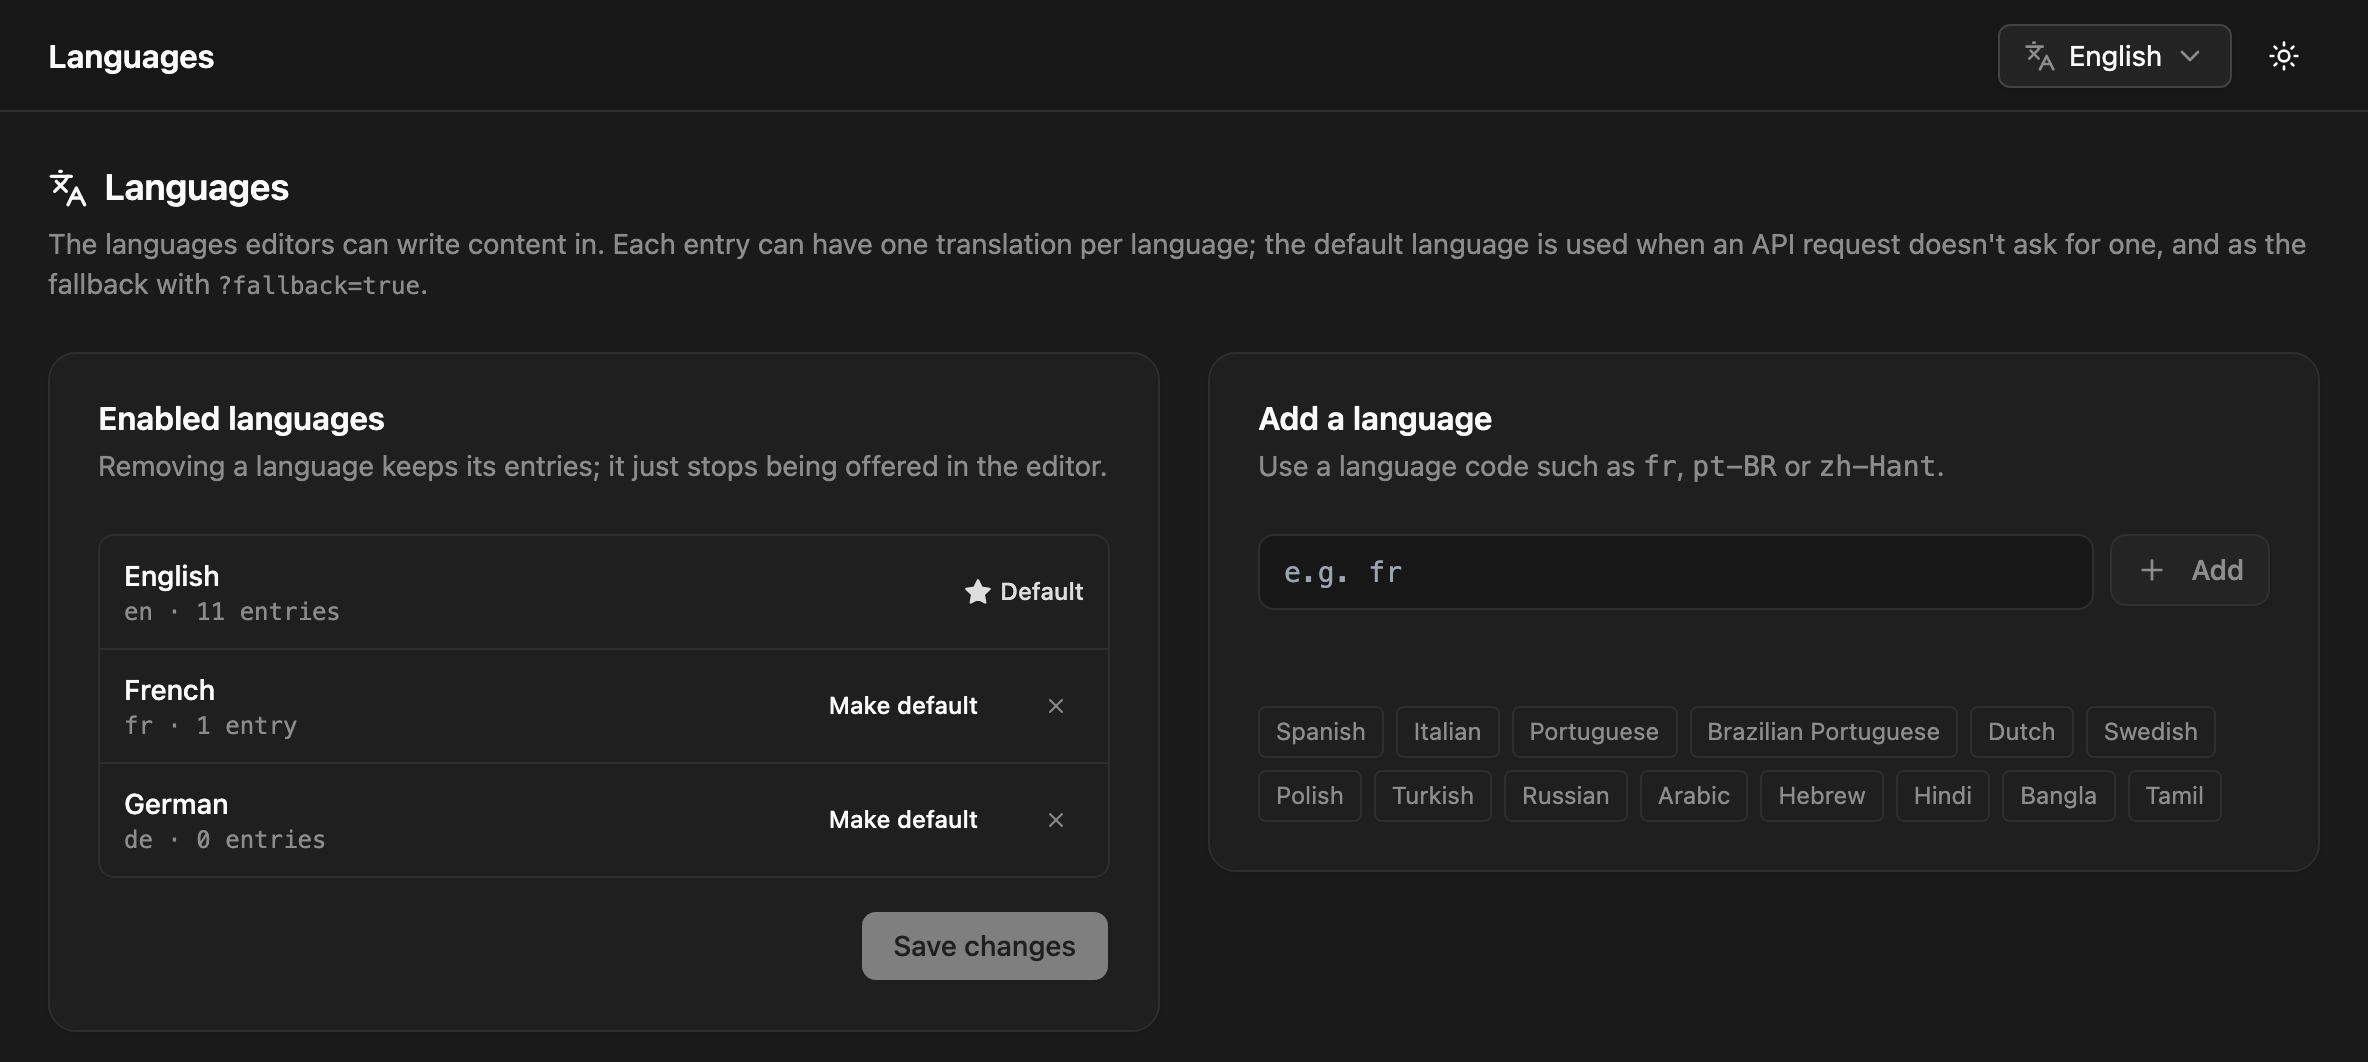Viewport: 2368px width, 1062px height.
Task: Select the Tamil suggestion chip
Action: tap(2174, 796)
